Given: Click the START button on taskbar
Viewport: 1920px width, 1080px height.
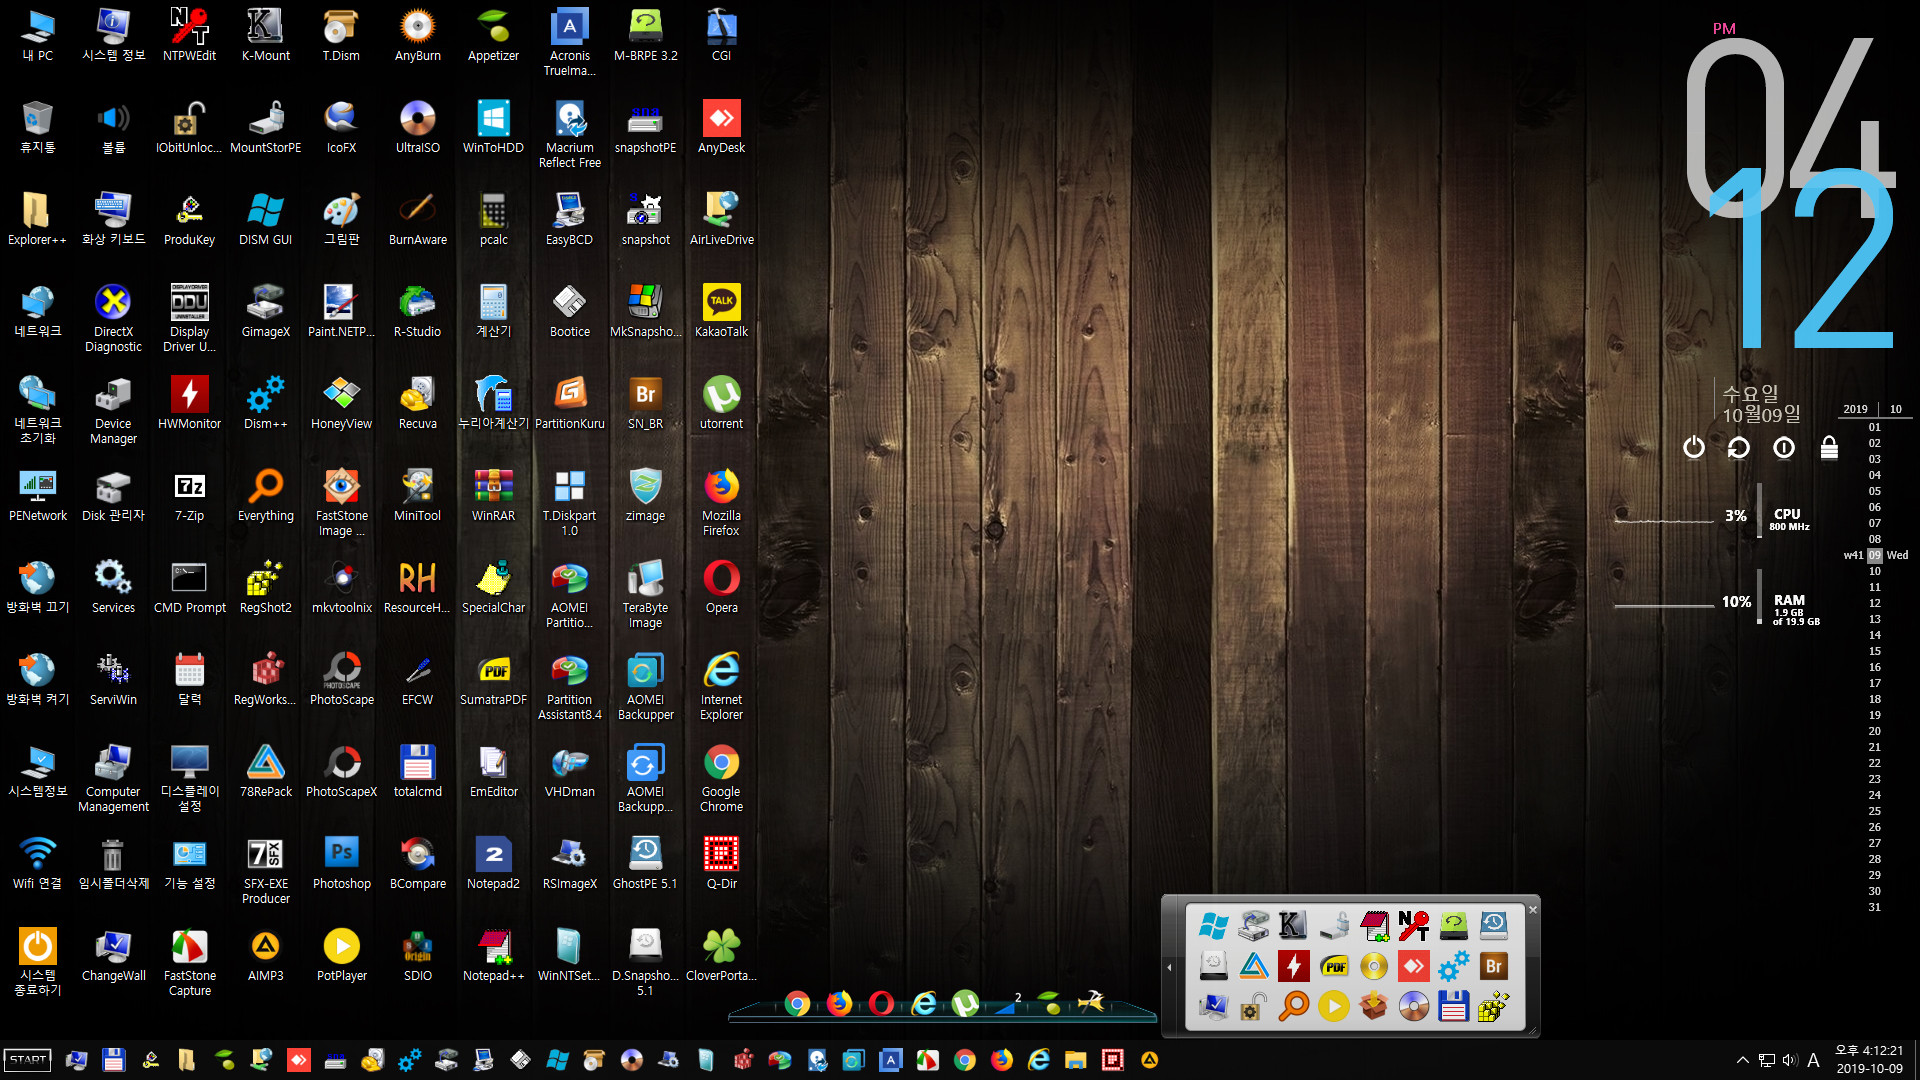Looking at the screenshot, I should click(x=28, y=1060).
